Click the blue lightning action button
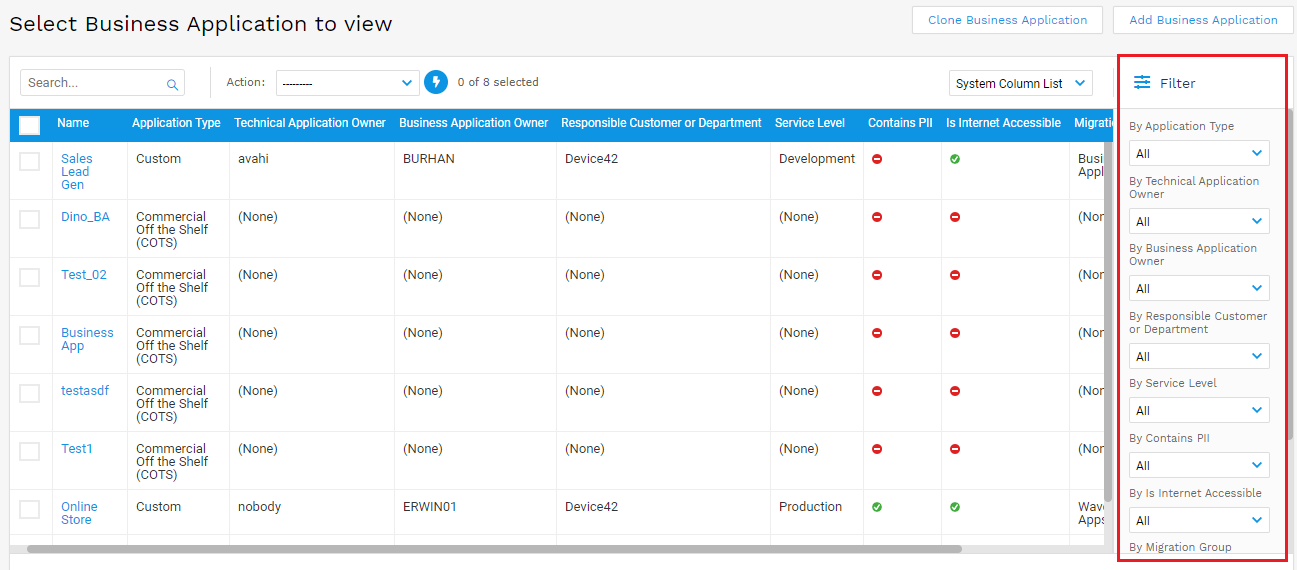 tap(435, 82)
